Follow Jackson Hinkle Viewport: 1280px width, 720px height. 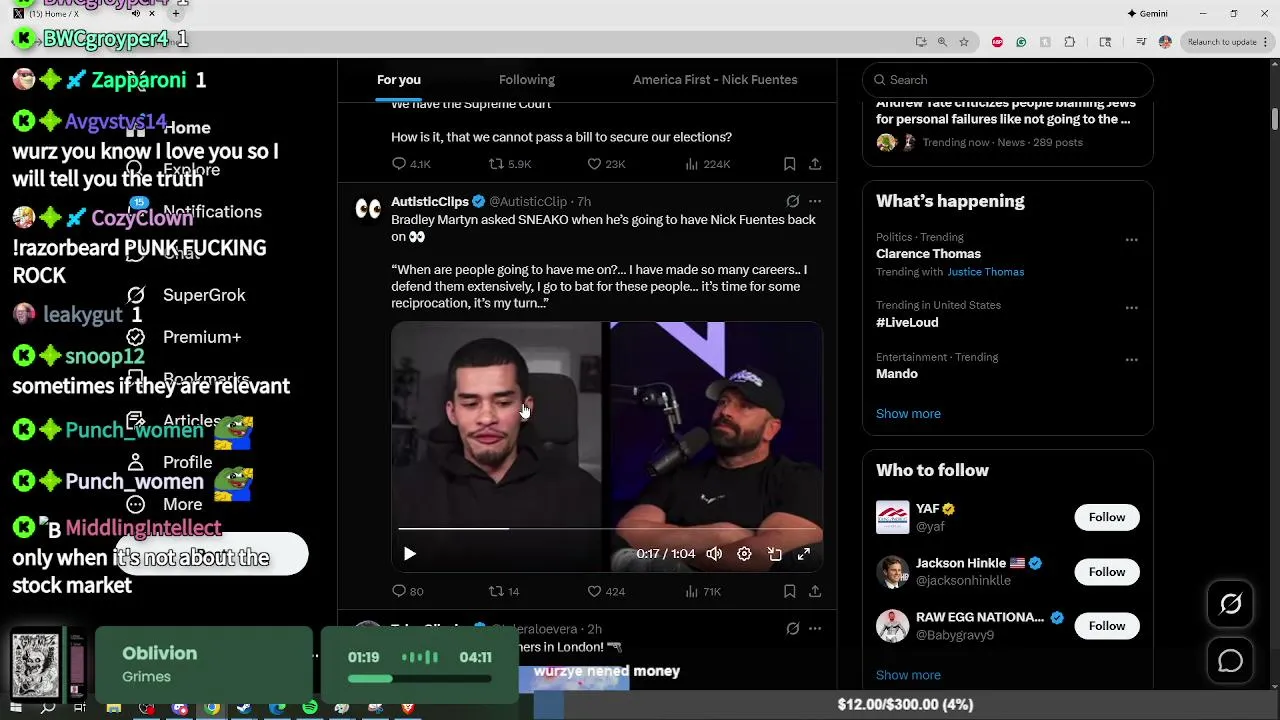(x=1107, y=572)
